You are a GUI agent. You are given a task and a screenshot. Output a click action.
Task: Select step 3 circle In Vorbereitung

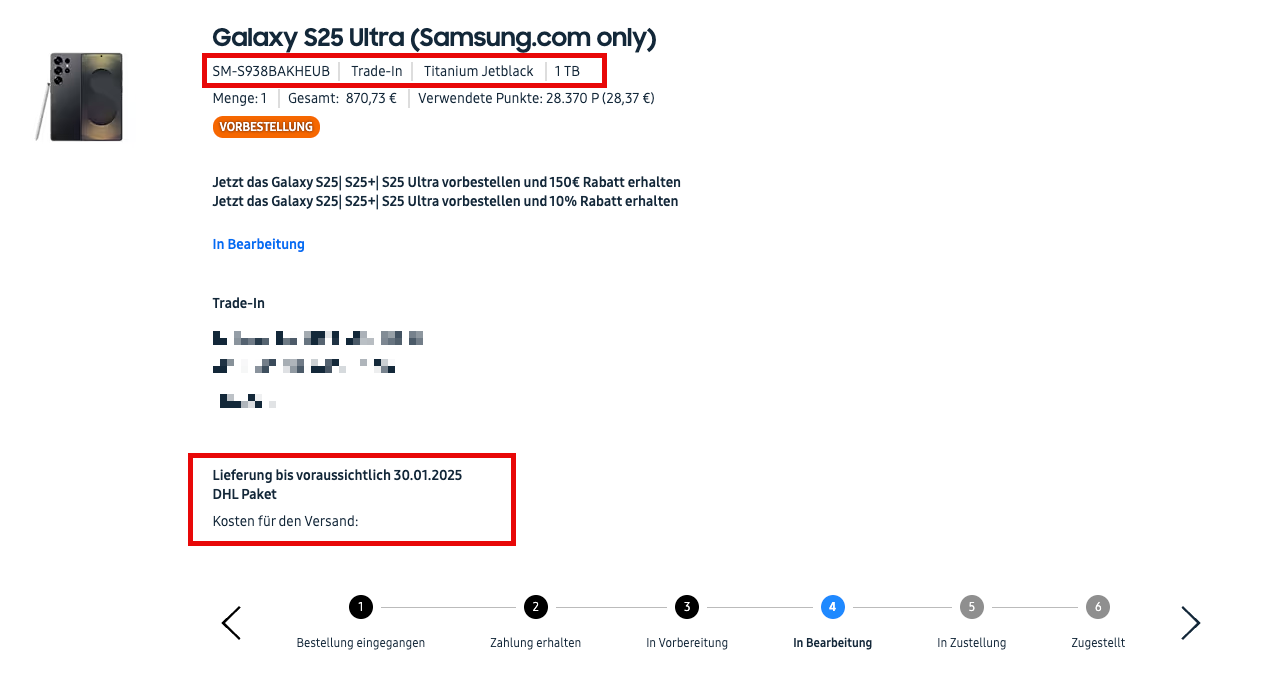click(x=686, y=607)
